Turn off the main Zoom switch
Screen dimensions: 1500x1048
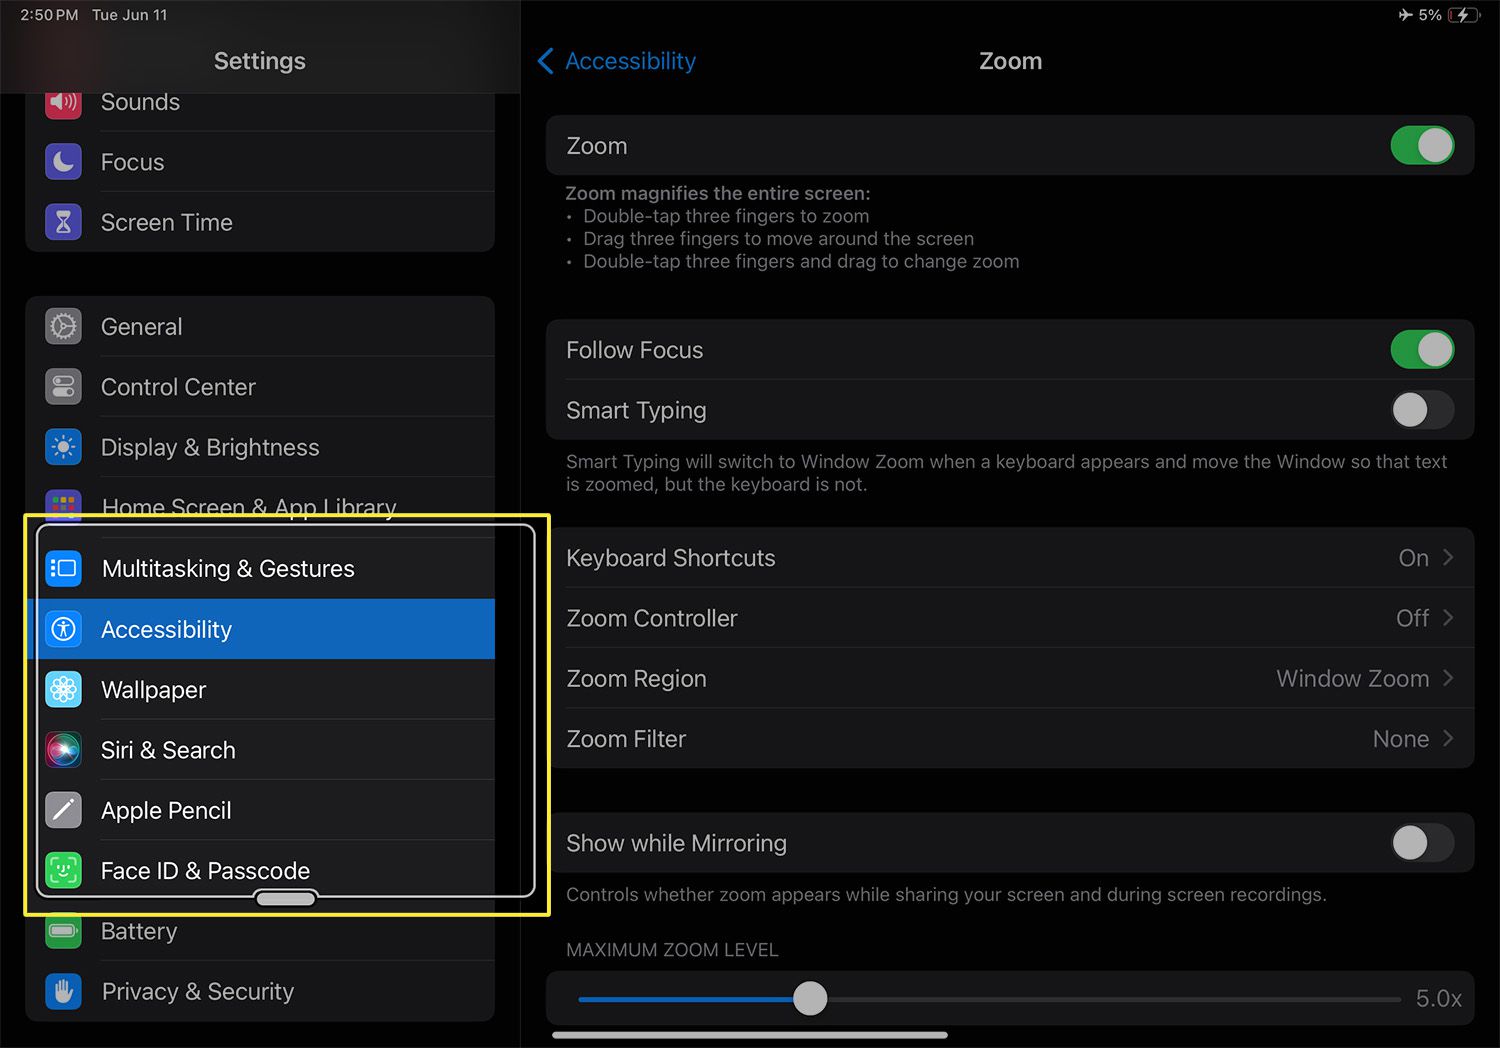coord(1421,146)
